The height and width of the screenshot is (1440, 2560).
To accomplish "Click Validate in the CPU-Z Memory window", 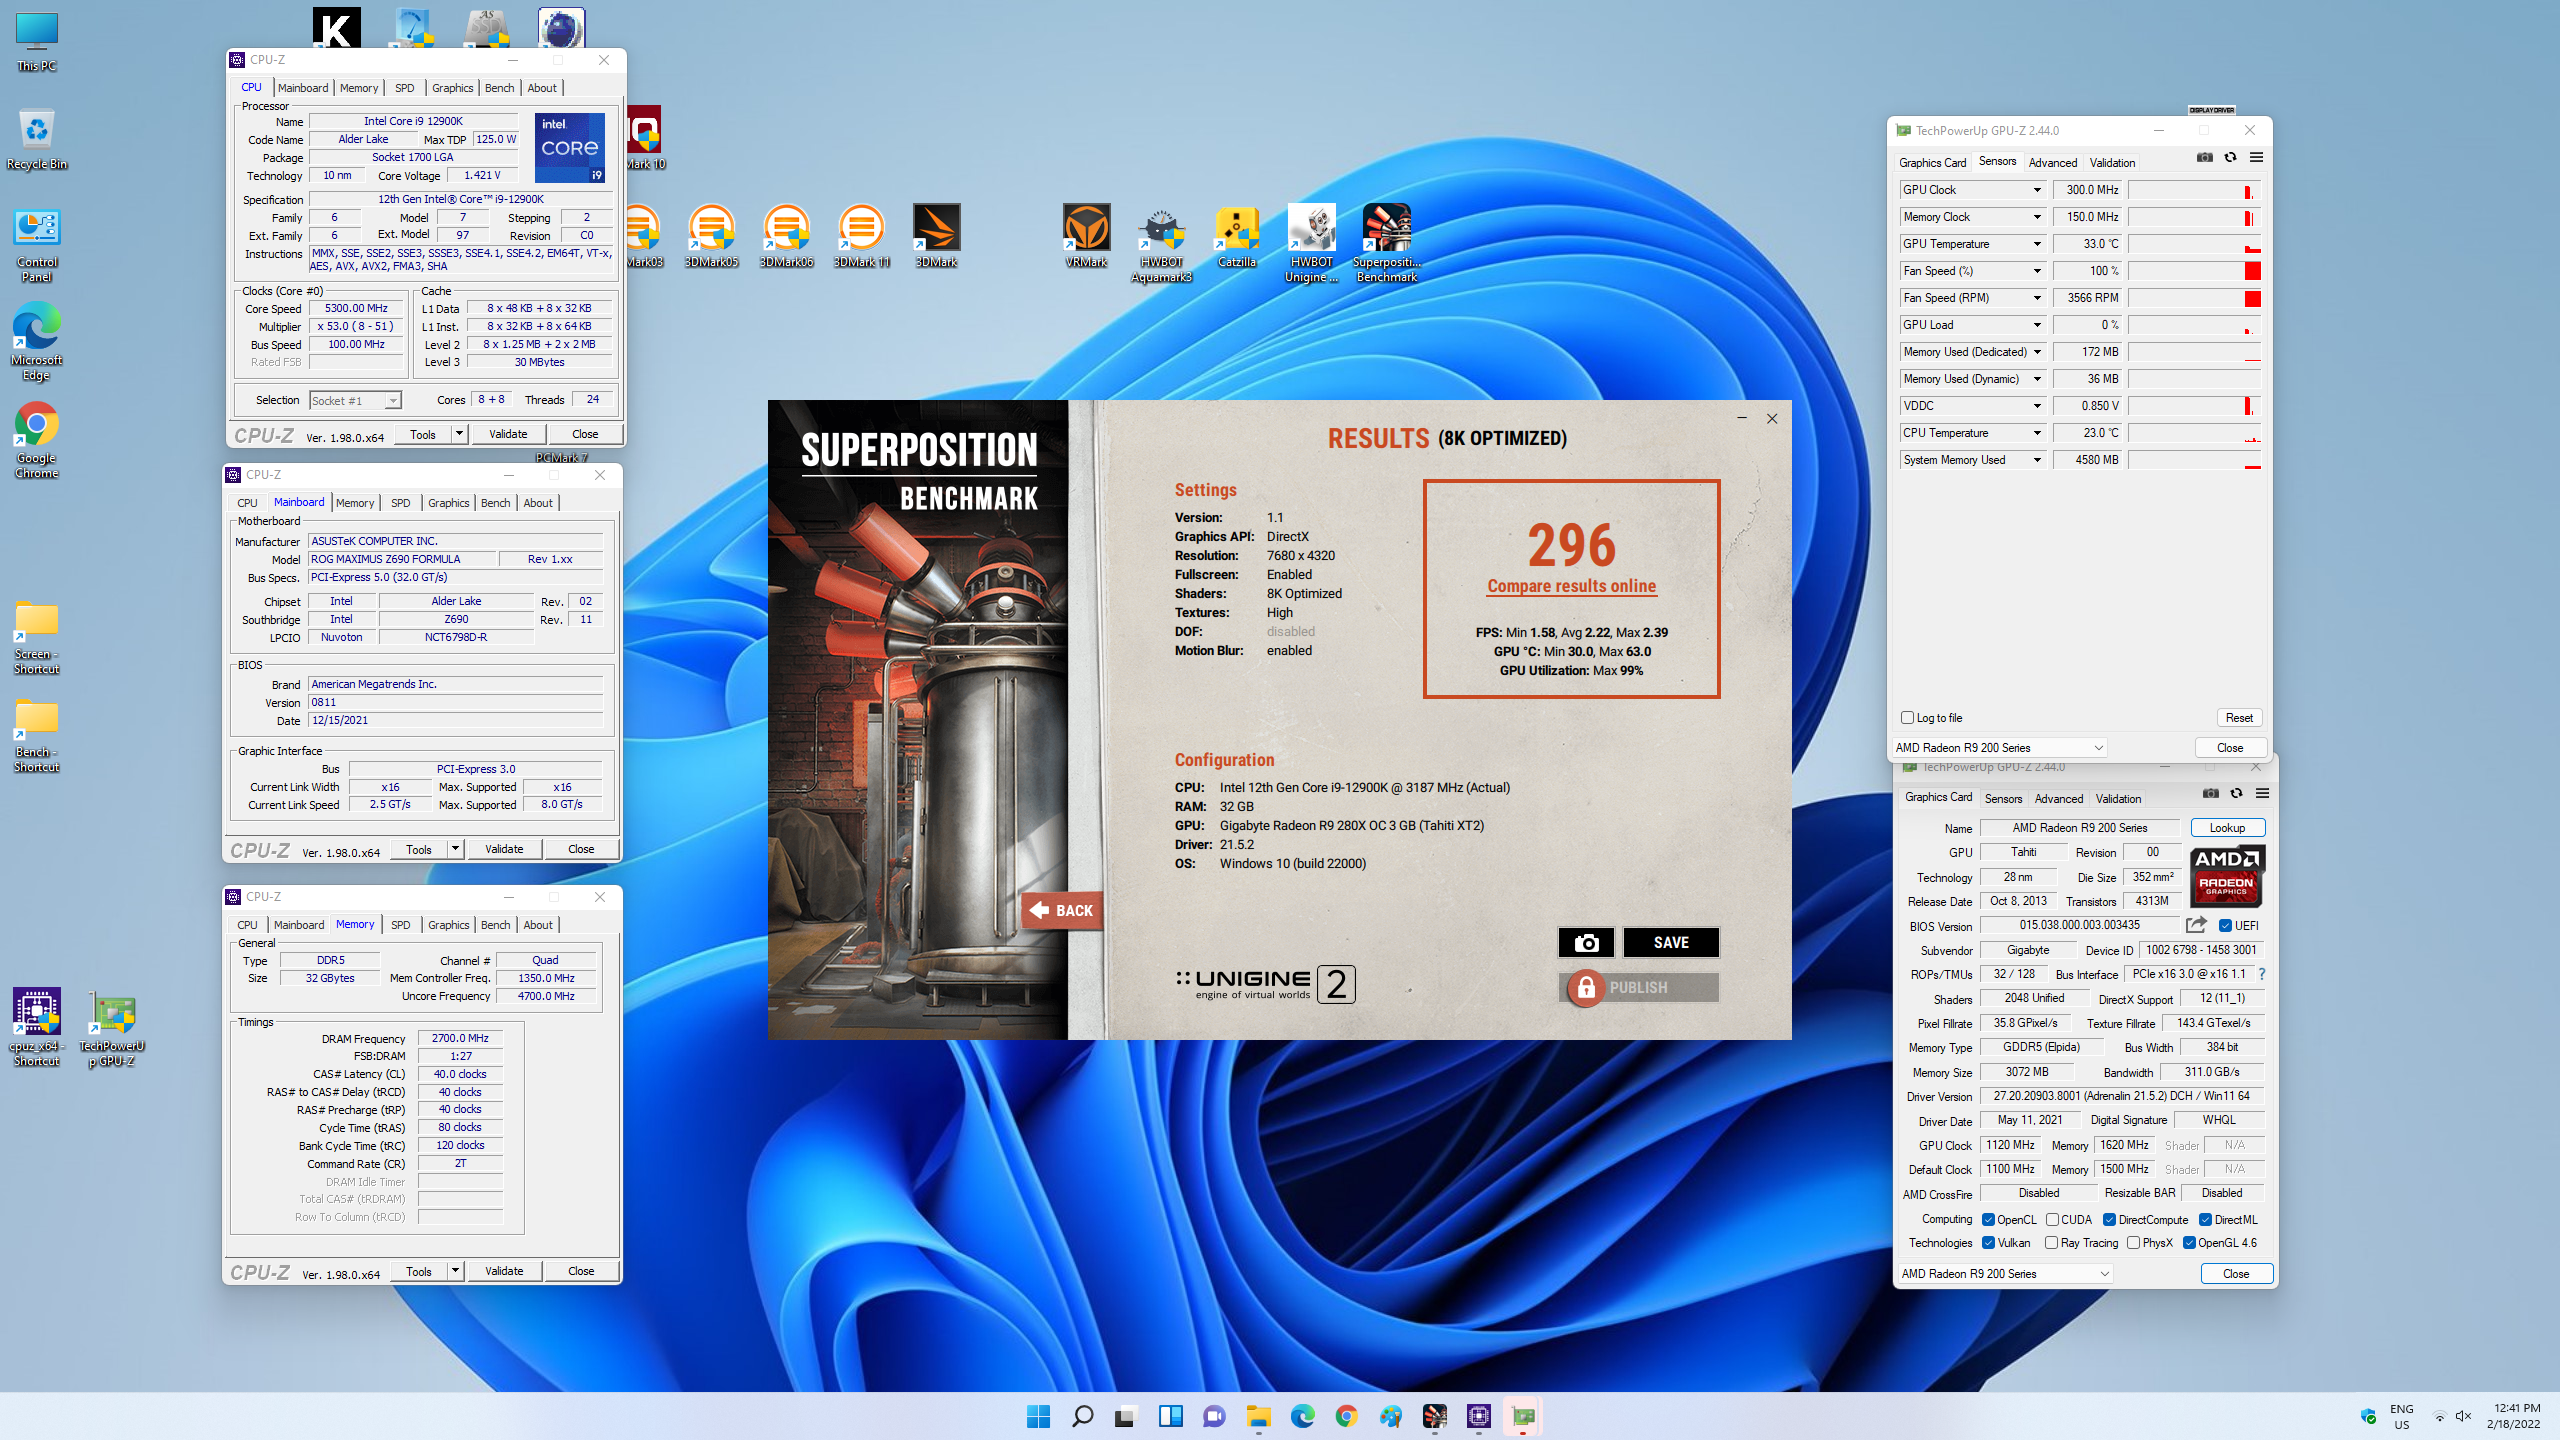I will click(504, 1271).
